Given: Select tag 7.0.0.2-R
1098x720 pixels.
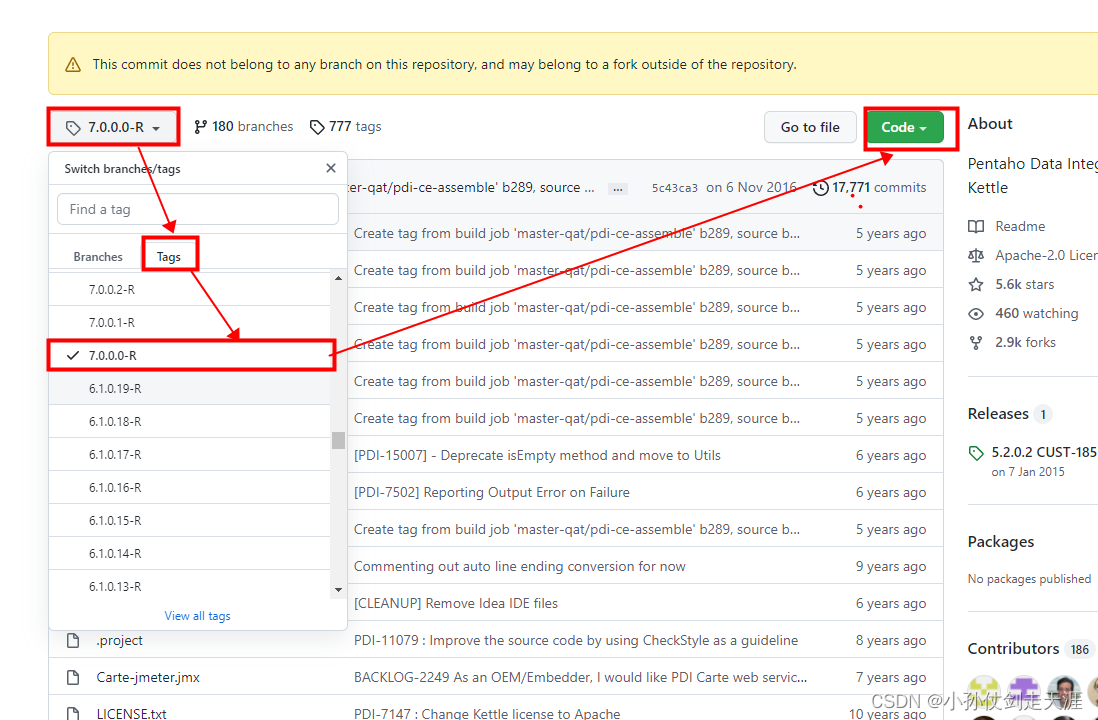Looking at the screenshot, I should click(189, 289).
